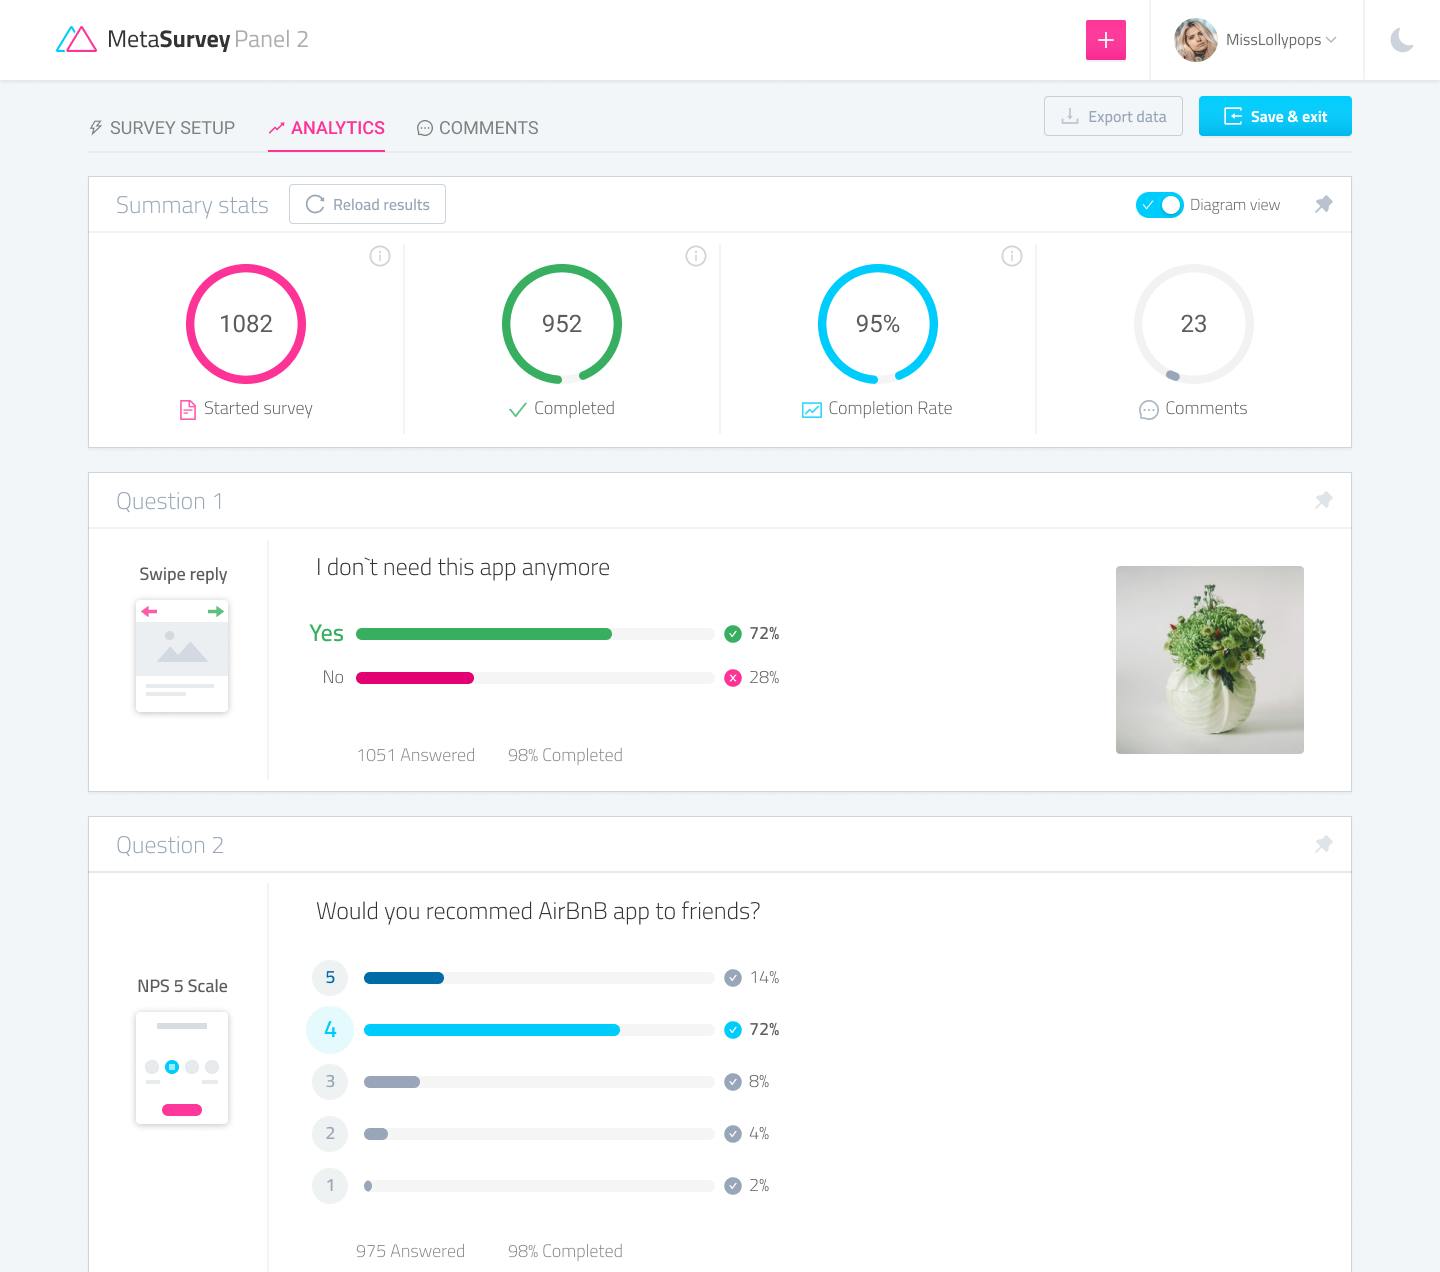1440x1272 pixels.
Task: Pin the Summary stats panel
Action: coord(1323,204)
